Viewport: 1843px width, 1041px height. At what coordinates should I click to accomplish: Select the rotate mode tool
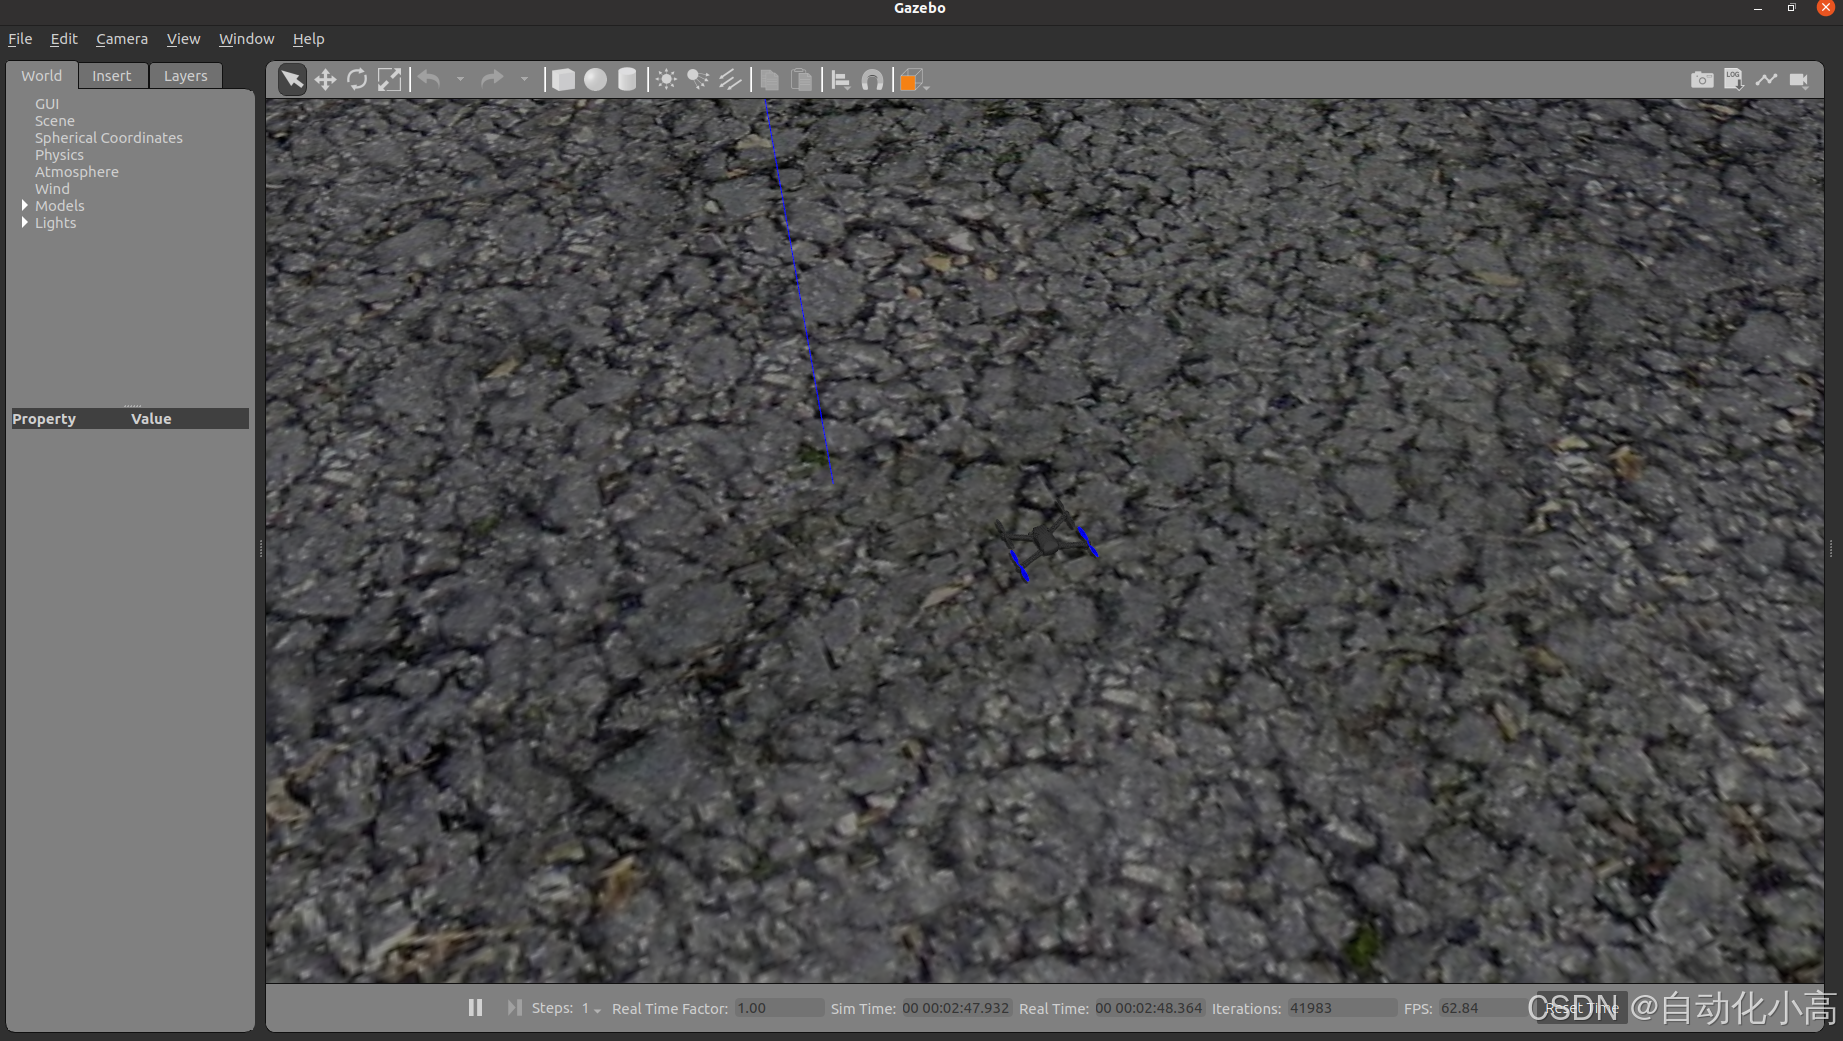pos(357,80)
